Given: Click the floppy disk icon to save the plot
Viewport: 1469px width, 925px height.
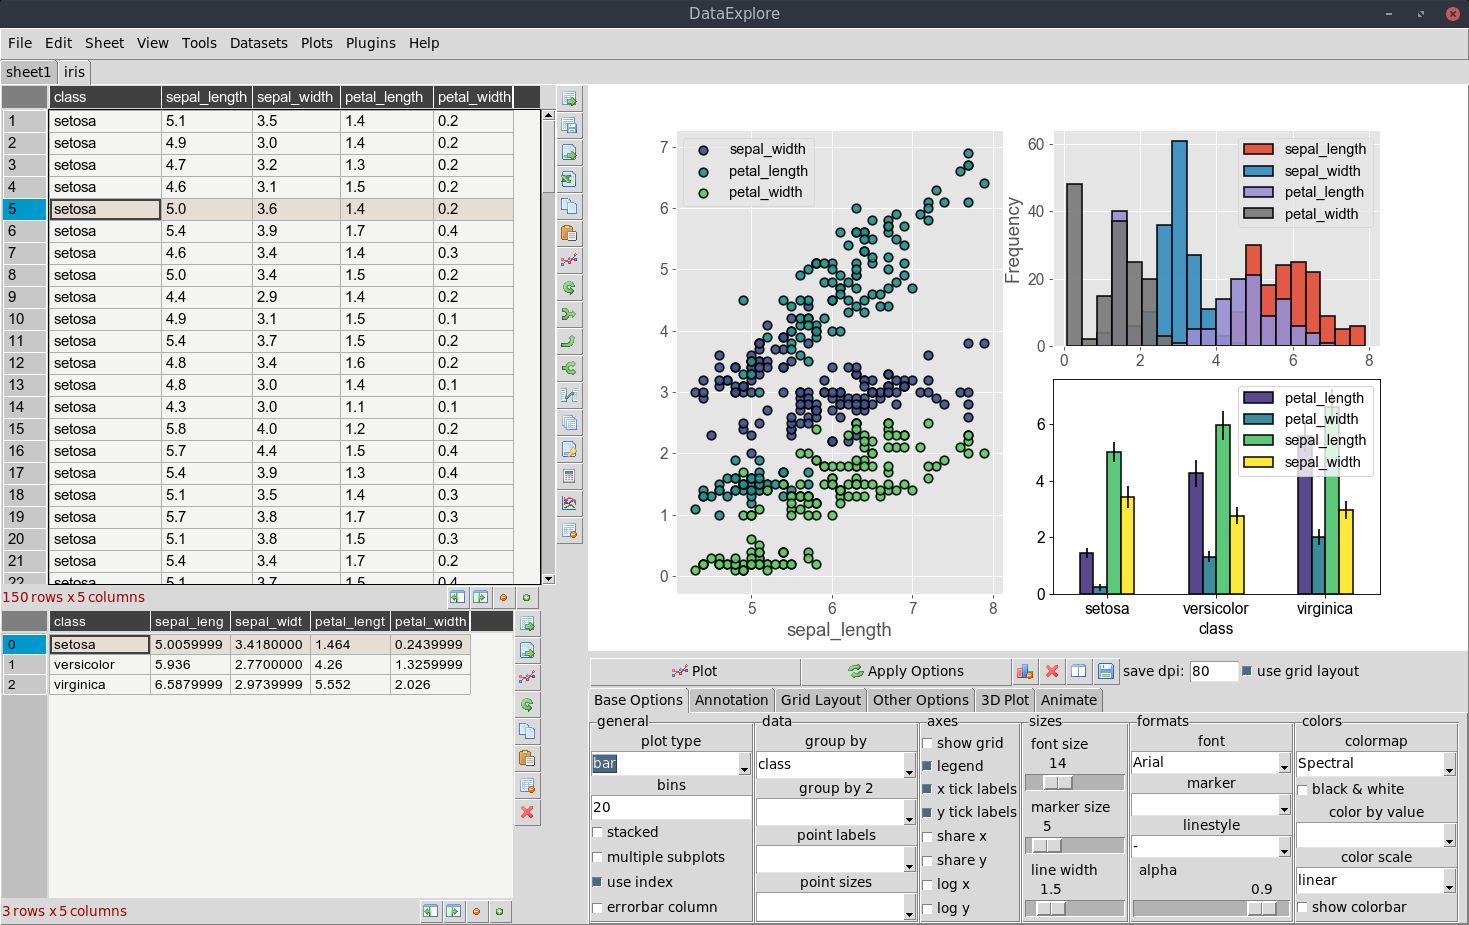Looking at the screenshot, I should (x=1105, y=671).
